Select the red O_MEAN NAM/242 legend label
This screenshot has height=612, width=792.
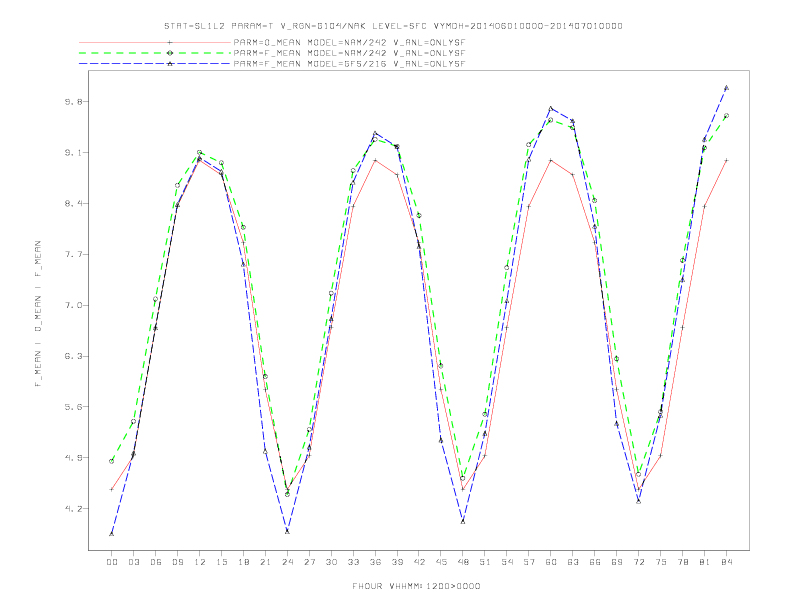coord(350,42)
